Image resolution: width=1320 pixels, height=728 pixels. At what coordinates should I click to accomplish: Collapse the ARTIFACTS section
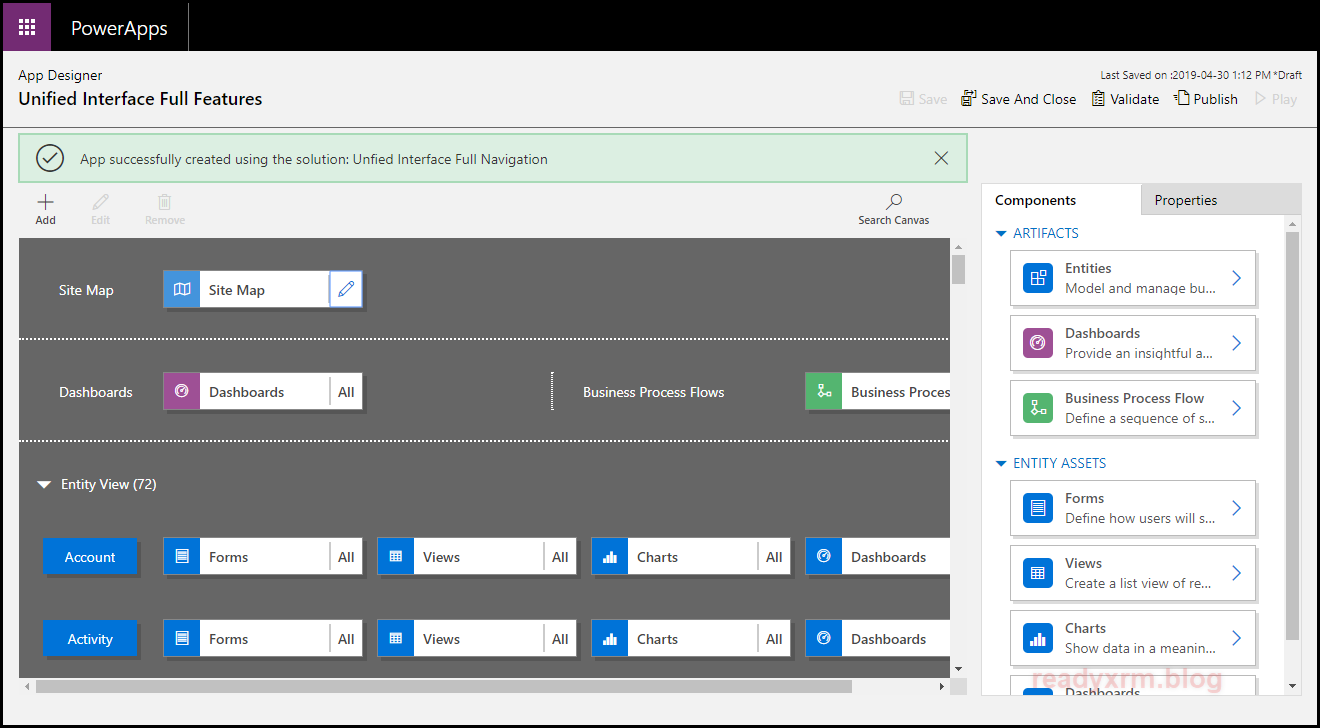tap(1001, 234)
